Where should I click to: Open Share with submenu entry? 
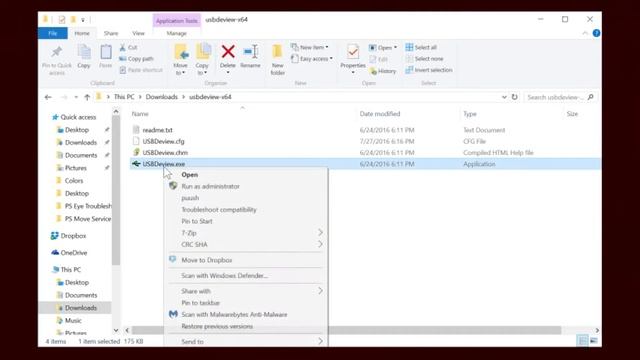pos(247,291)
